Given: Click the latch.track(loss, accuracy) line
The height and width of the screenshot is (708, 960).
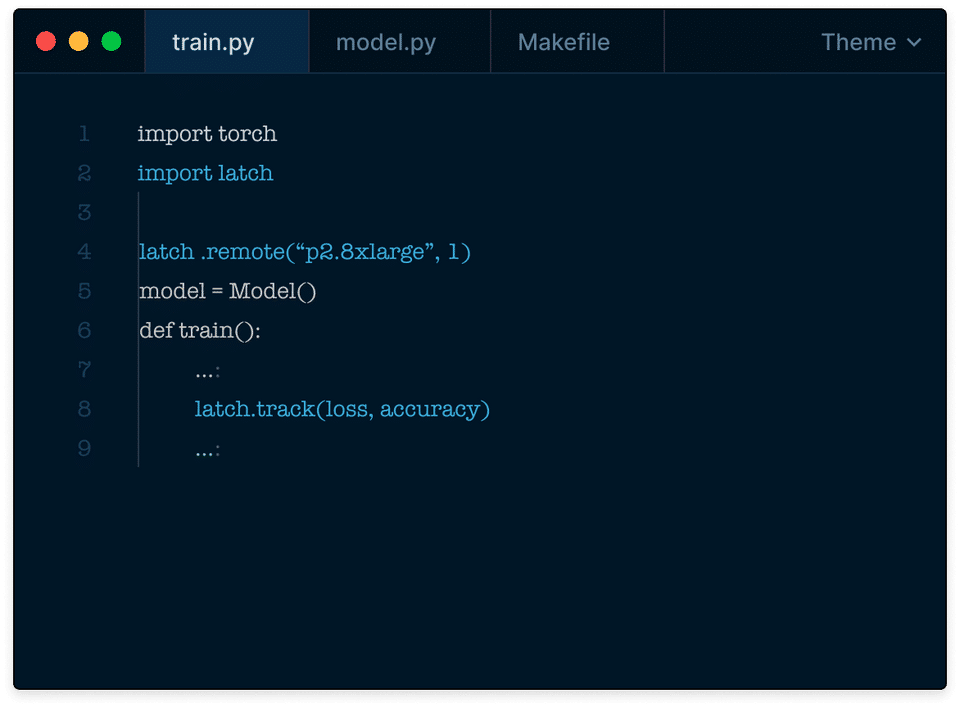Looking at the screenshot, I should [342, 409].
